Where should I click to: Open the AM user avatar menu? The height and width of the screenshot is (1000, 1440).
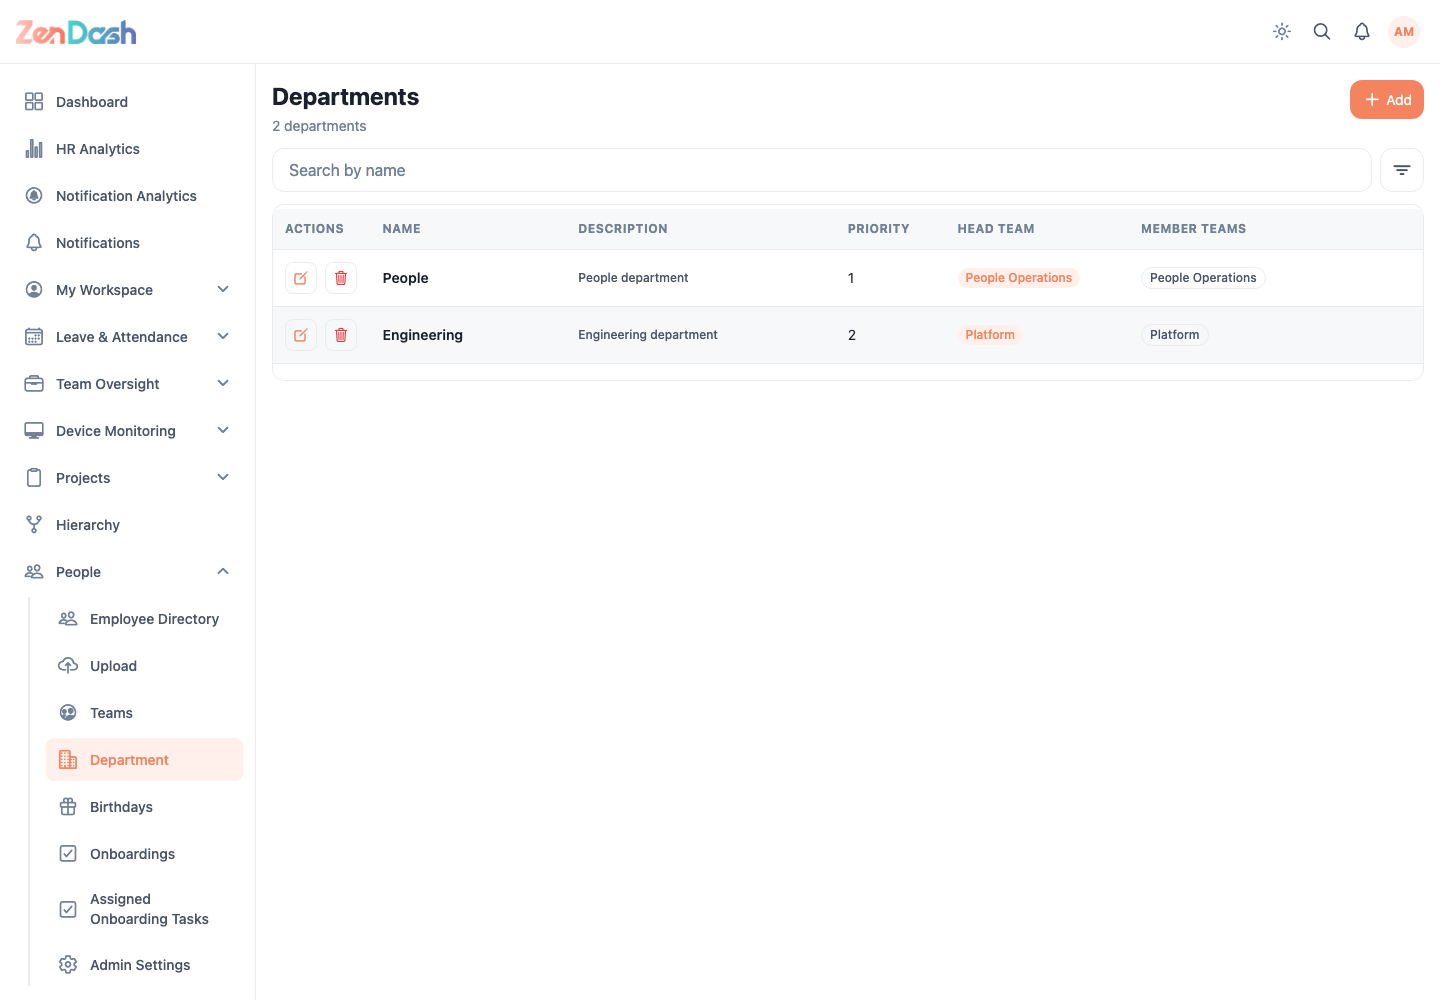coord(1404,32)
